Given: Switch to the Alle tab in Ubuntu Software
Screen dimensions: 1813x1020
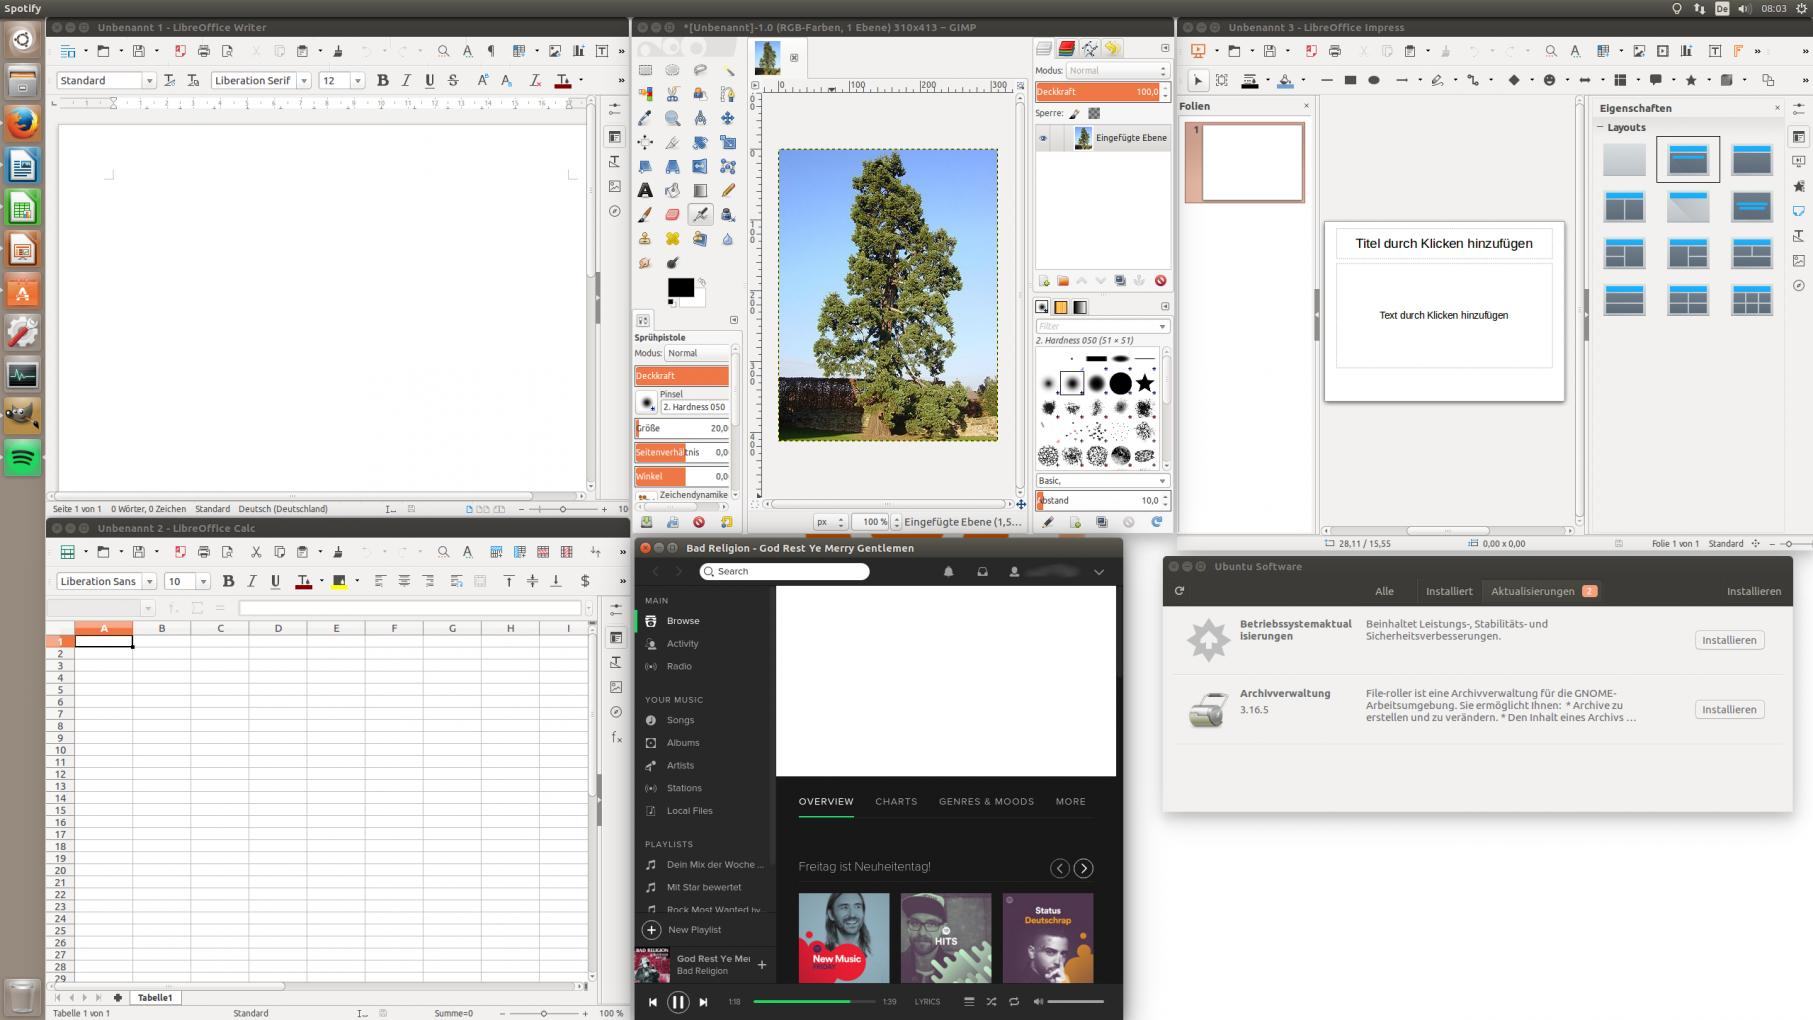Looking at the screenshot, I should (1384, 591).
